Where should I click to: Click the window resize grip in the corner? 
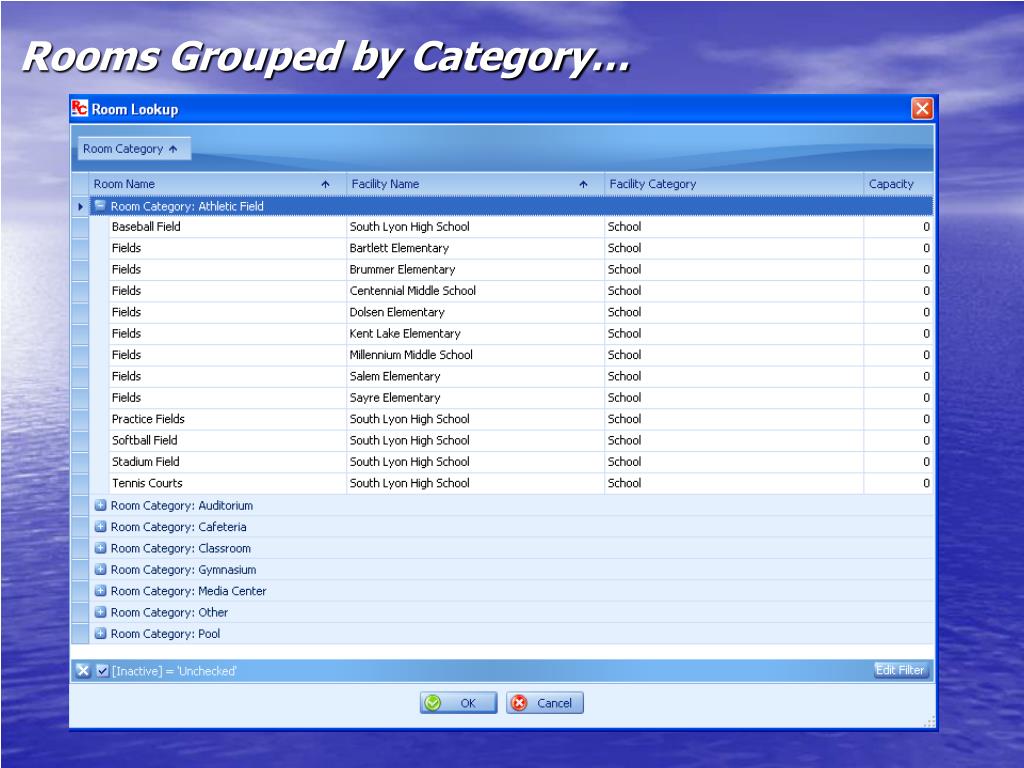click(x=929, y=722)
